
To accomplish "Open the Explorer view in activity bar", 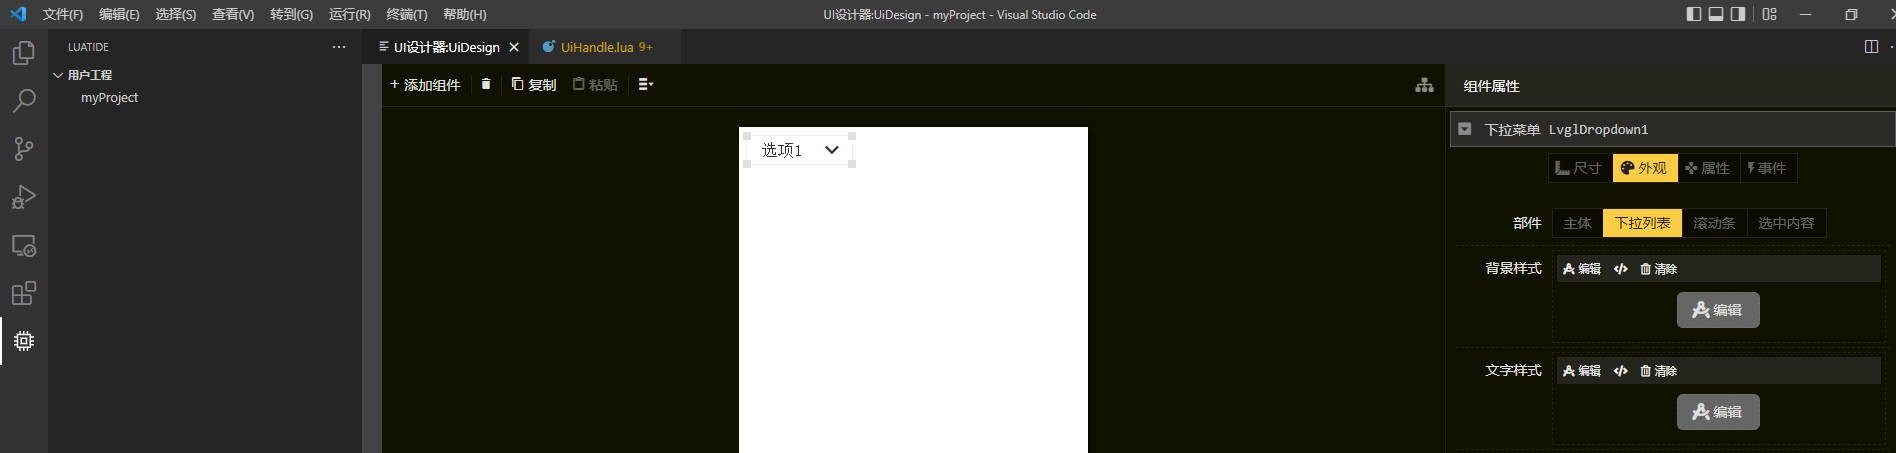I will 24,52.
